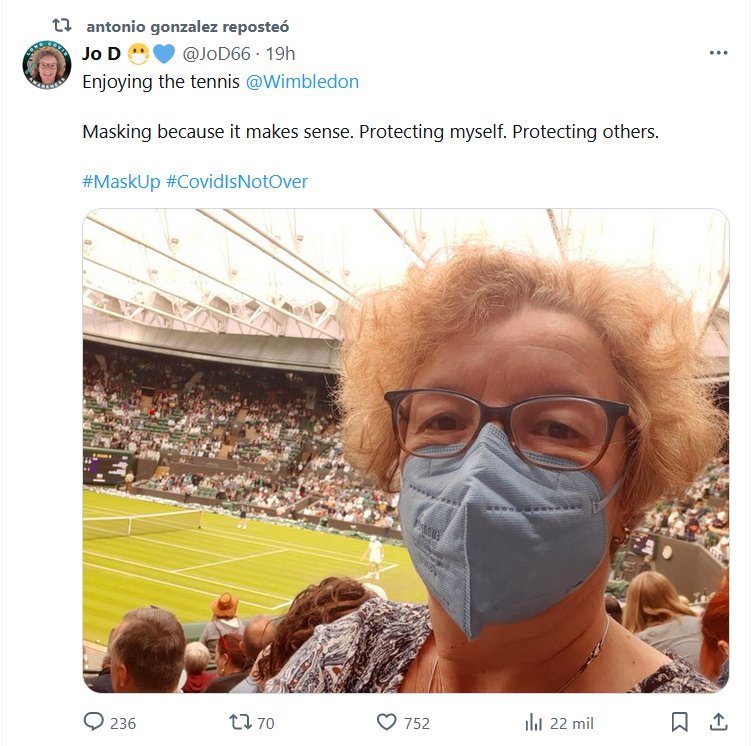Screen dimensions: 754x746
Task: Click 'antonio gonzalez reposteó' link
Action: pos(187,26)
